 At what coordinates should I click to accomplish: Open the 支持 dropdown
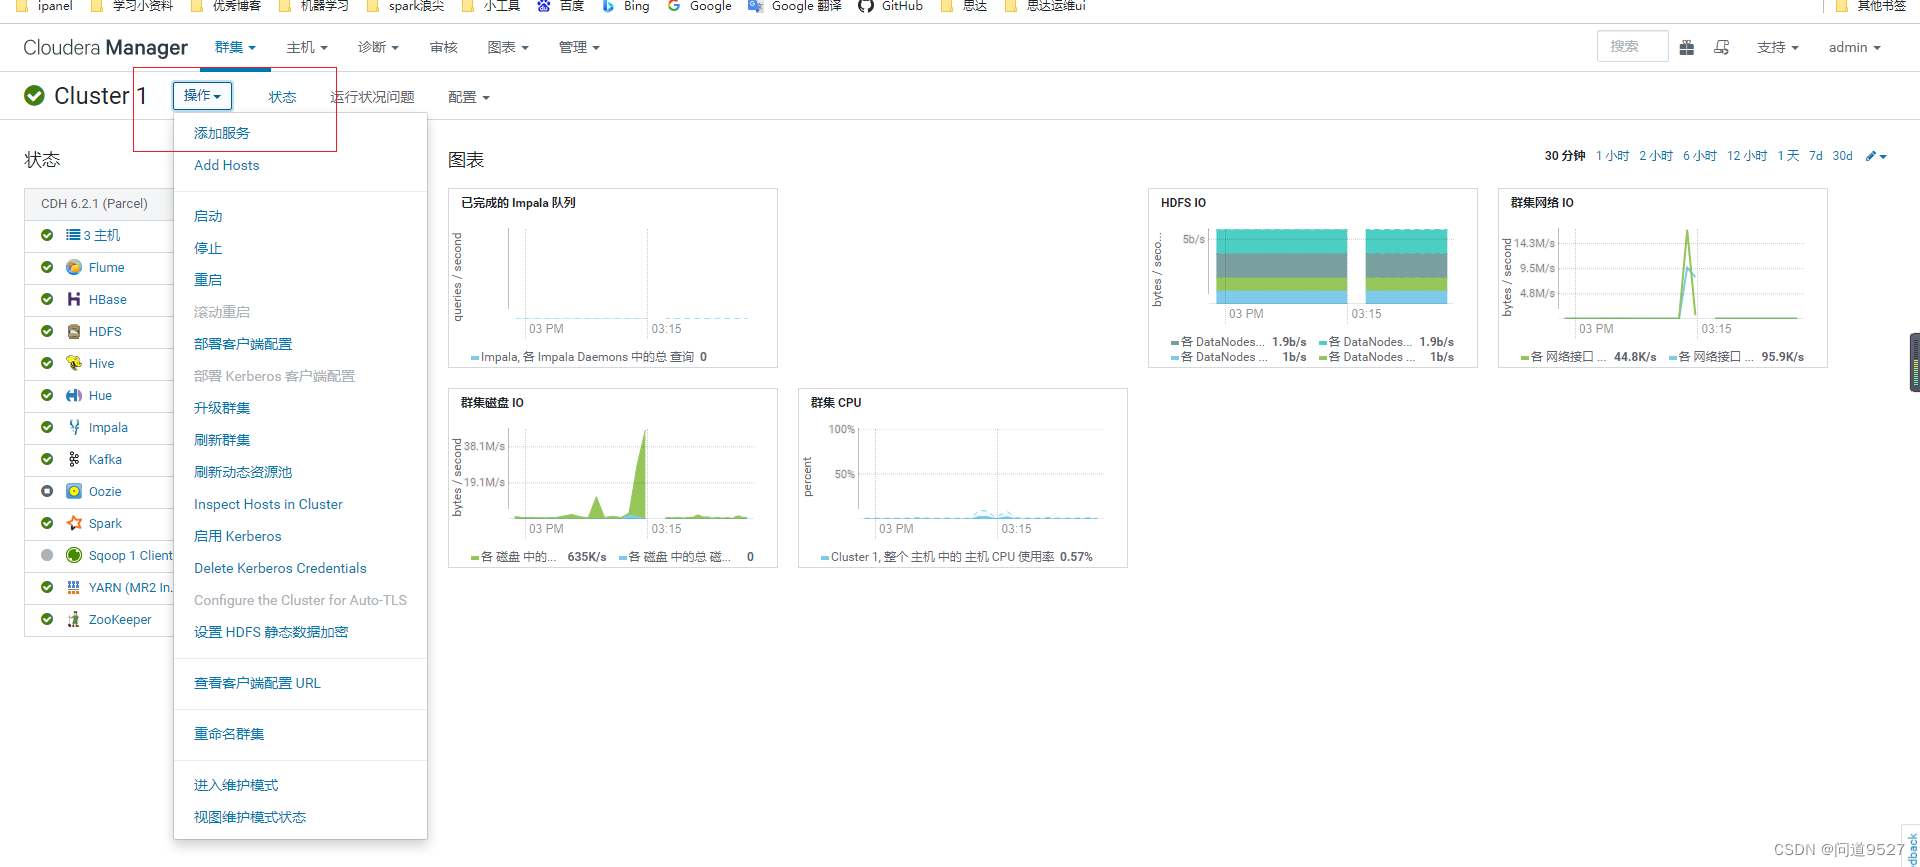(1778, 47)
